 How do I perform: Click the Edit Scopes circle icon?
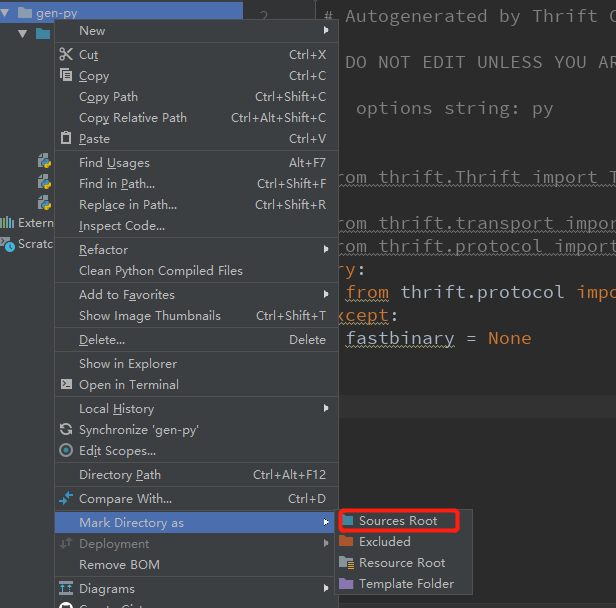click(x=66, y=450)
